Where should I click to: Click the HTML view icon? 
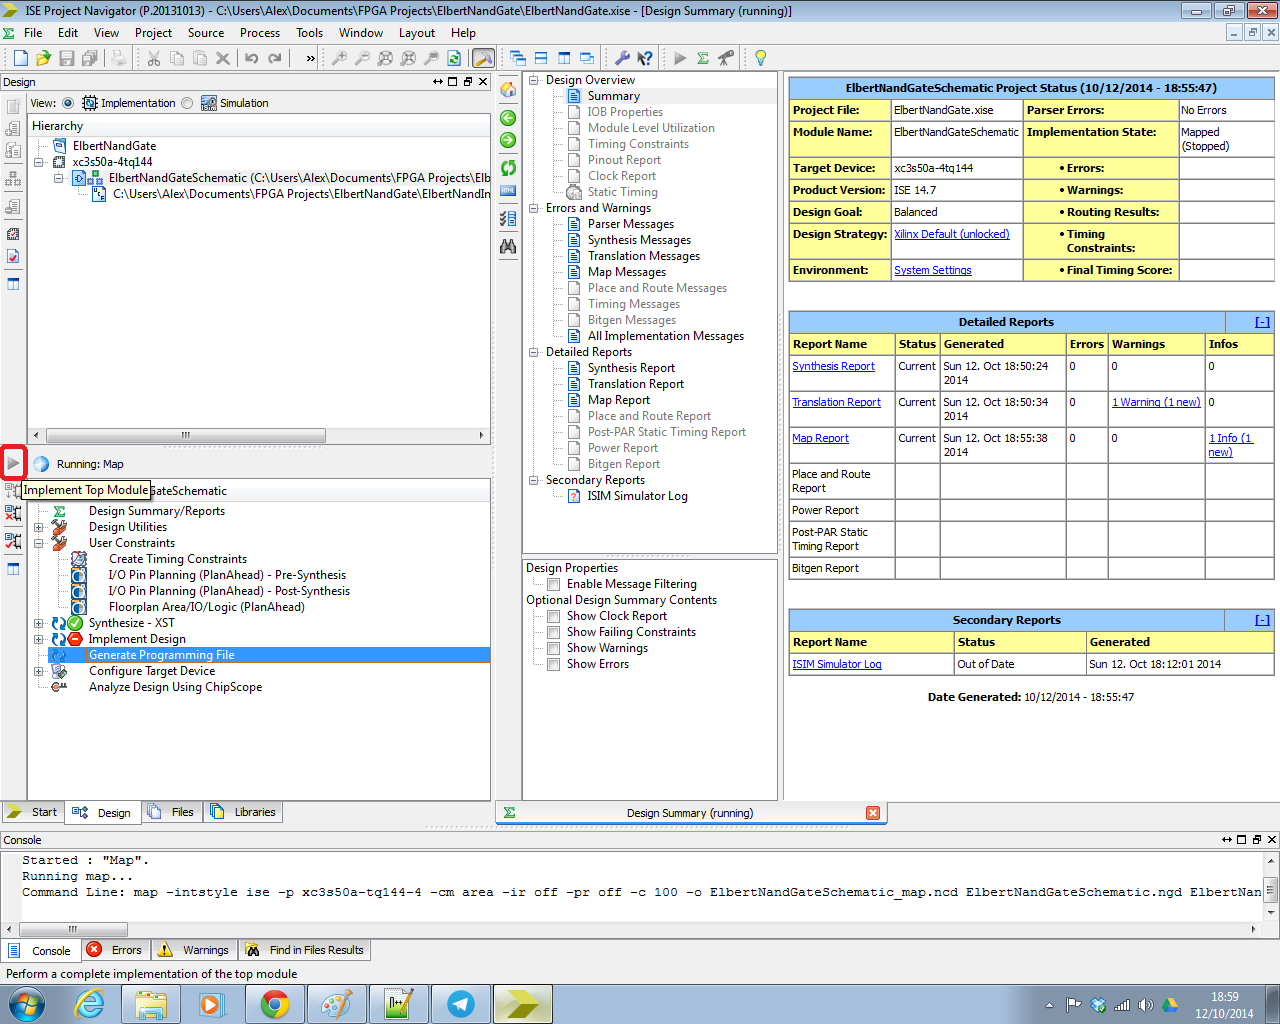point(508,190)
